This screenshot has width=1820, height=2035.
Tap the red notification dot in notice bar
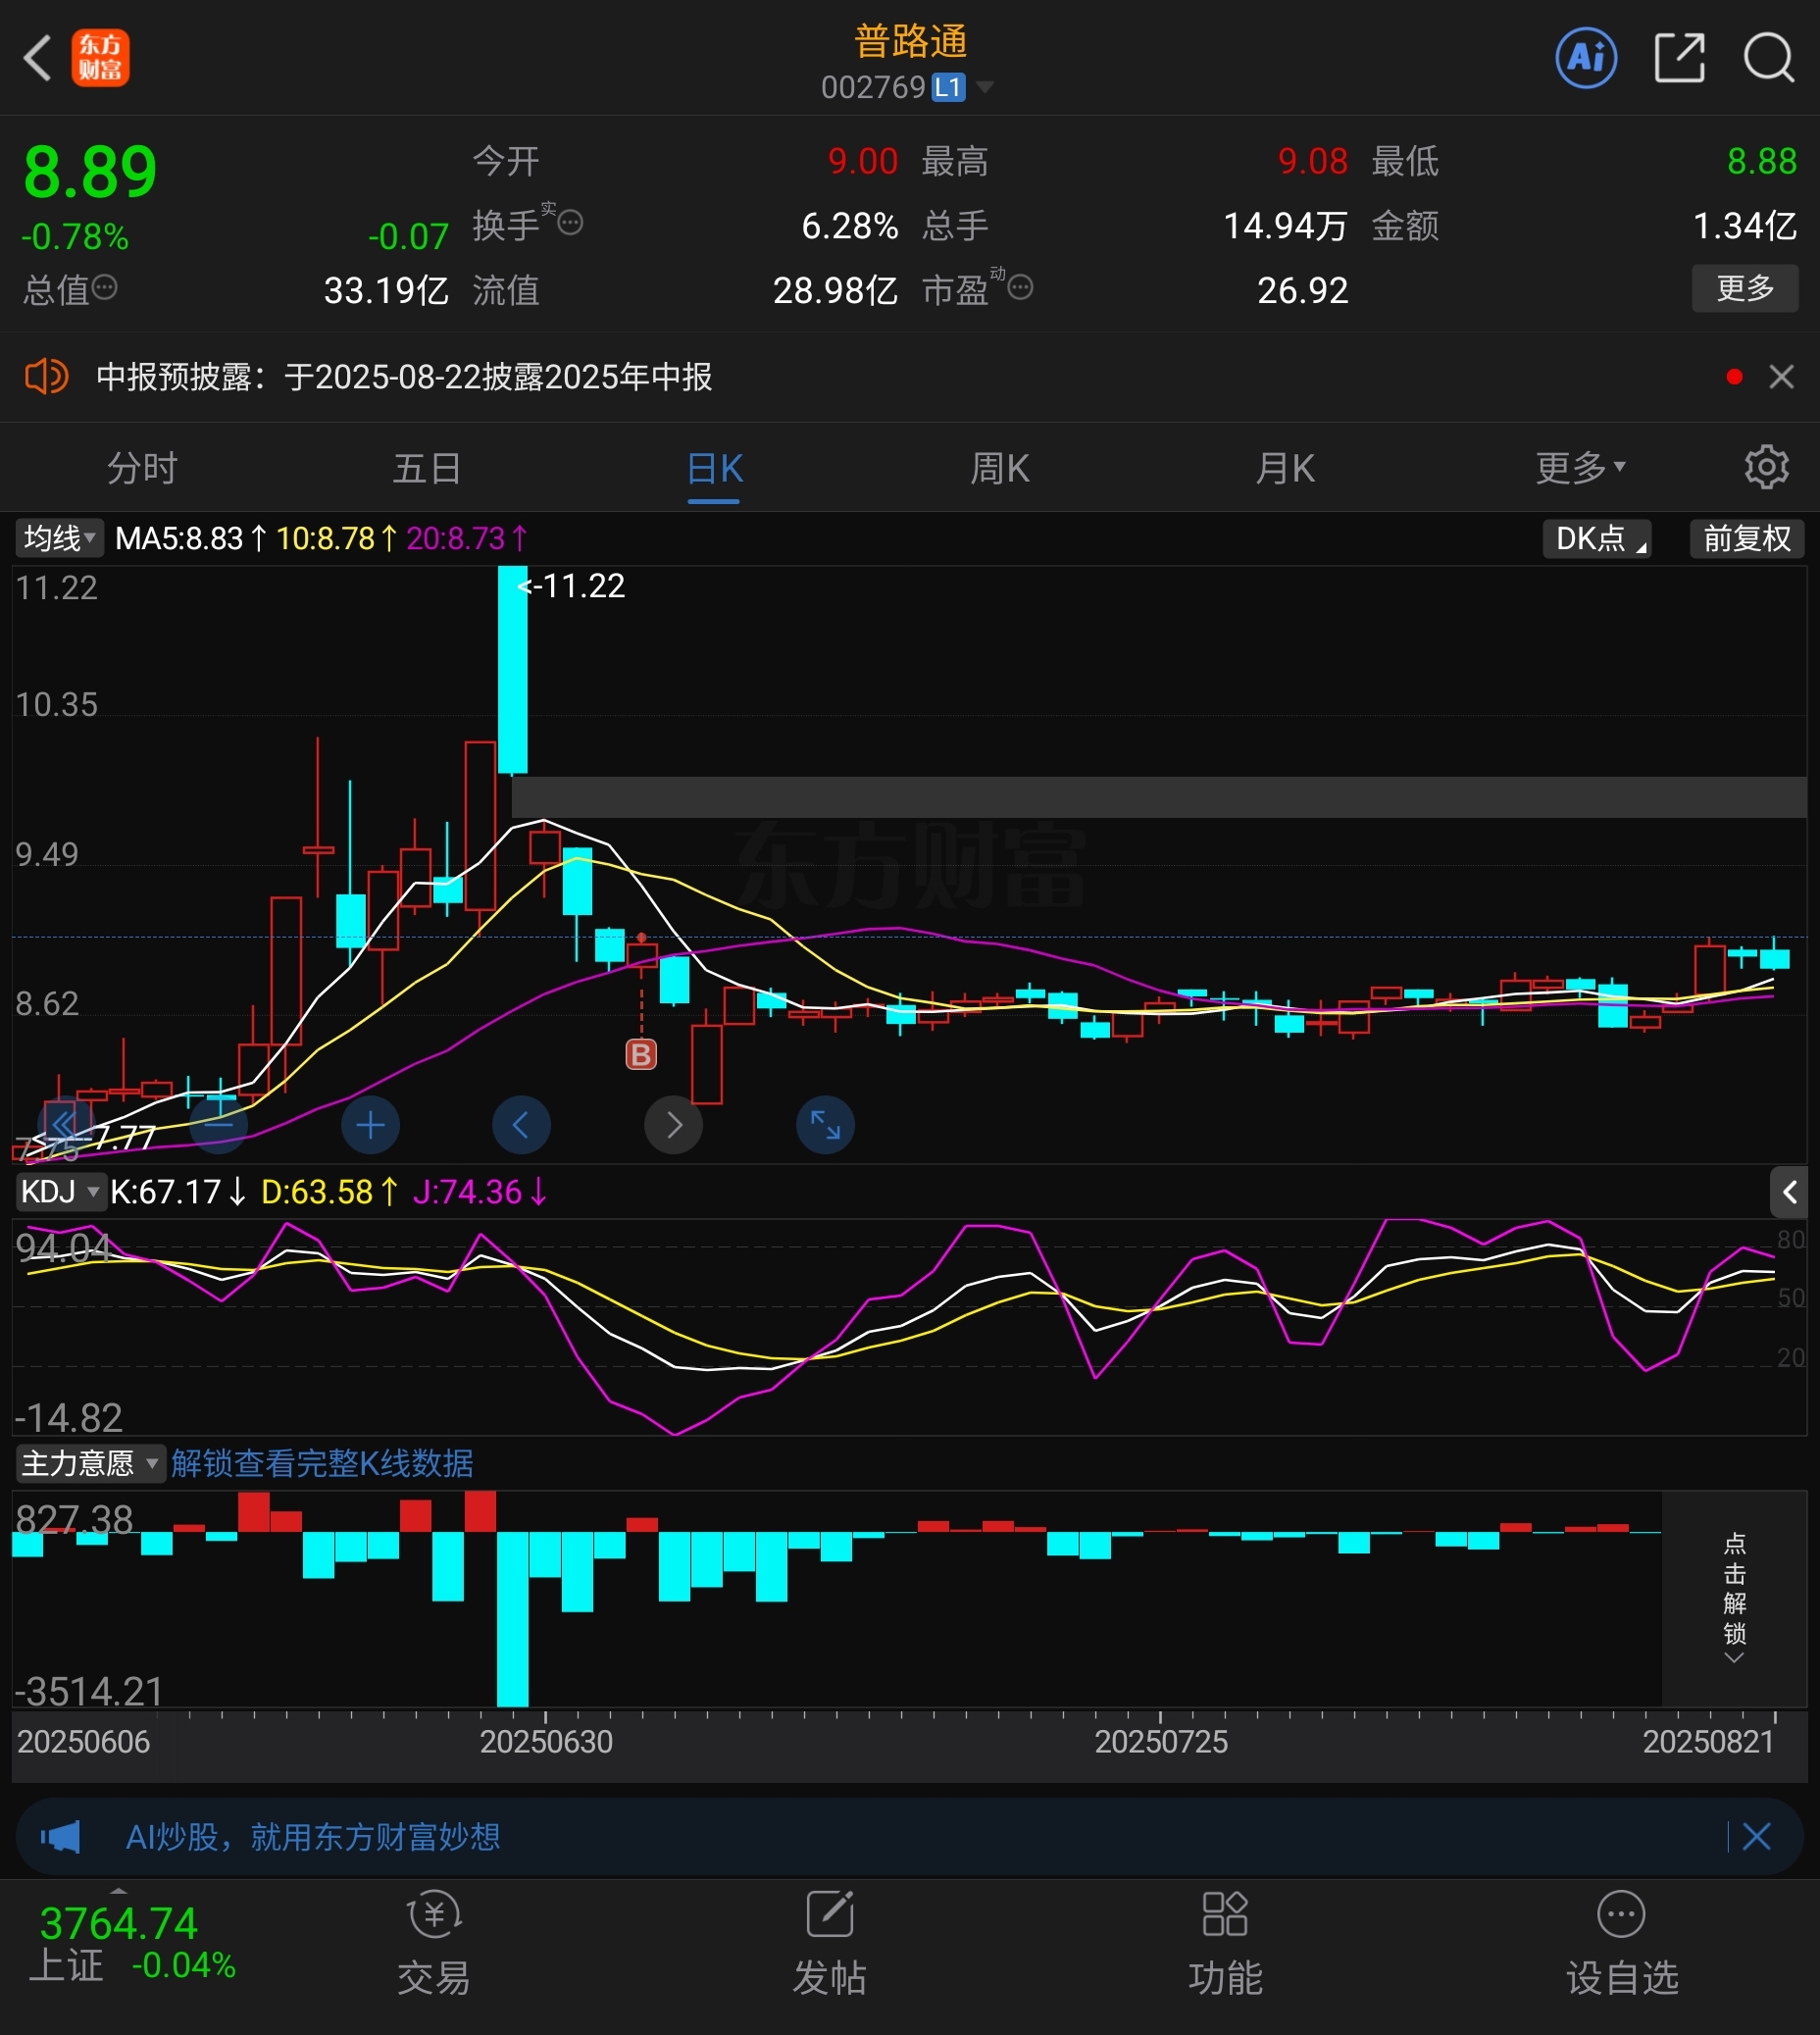click(1735, 377)
